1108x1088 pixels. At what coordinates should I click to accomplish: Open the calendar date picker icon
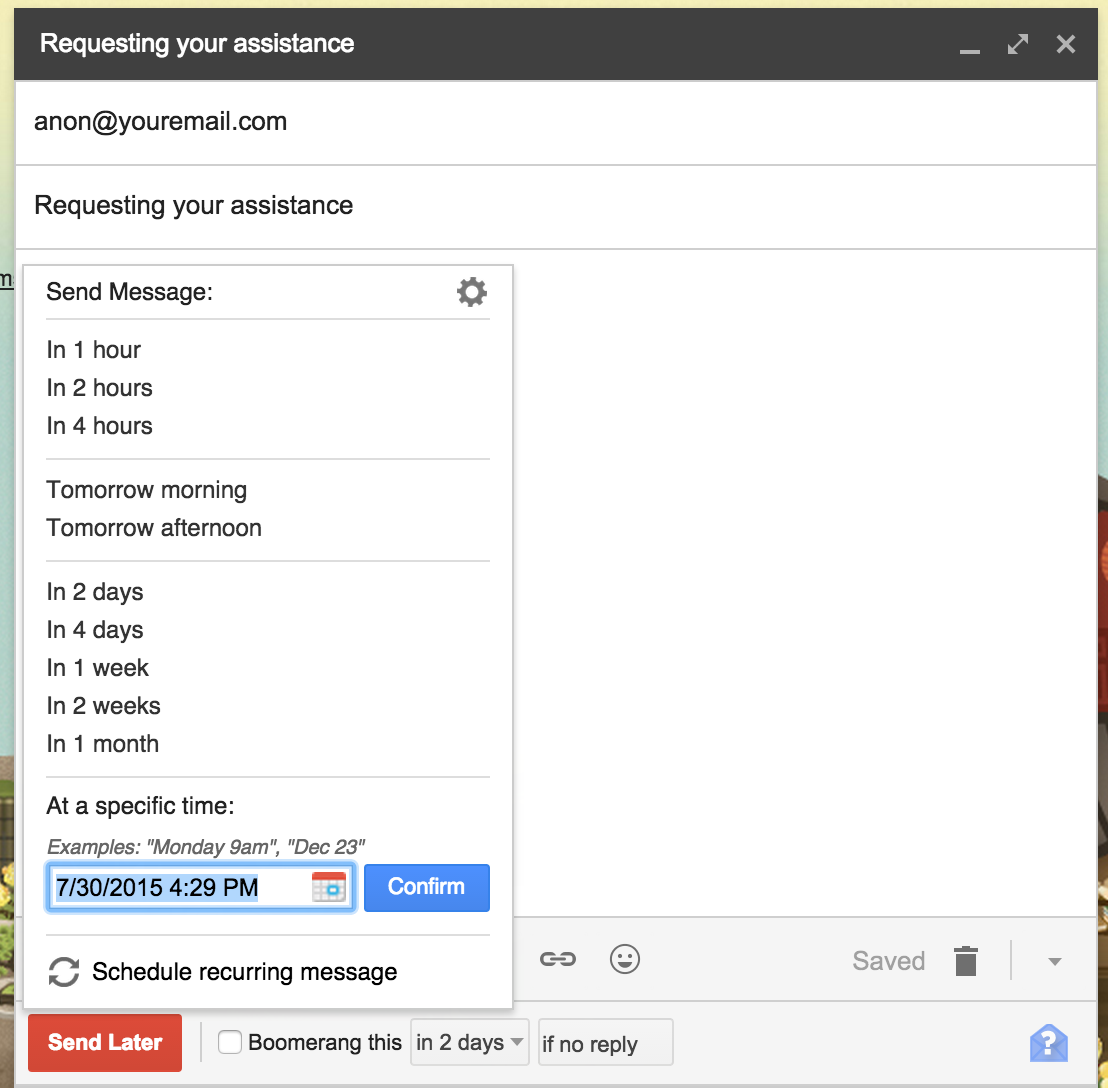329,887
